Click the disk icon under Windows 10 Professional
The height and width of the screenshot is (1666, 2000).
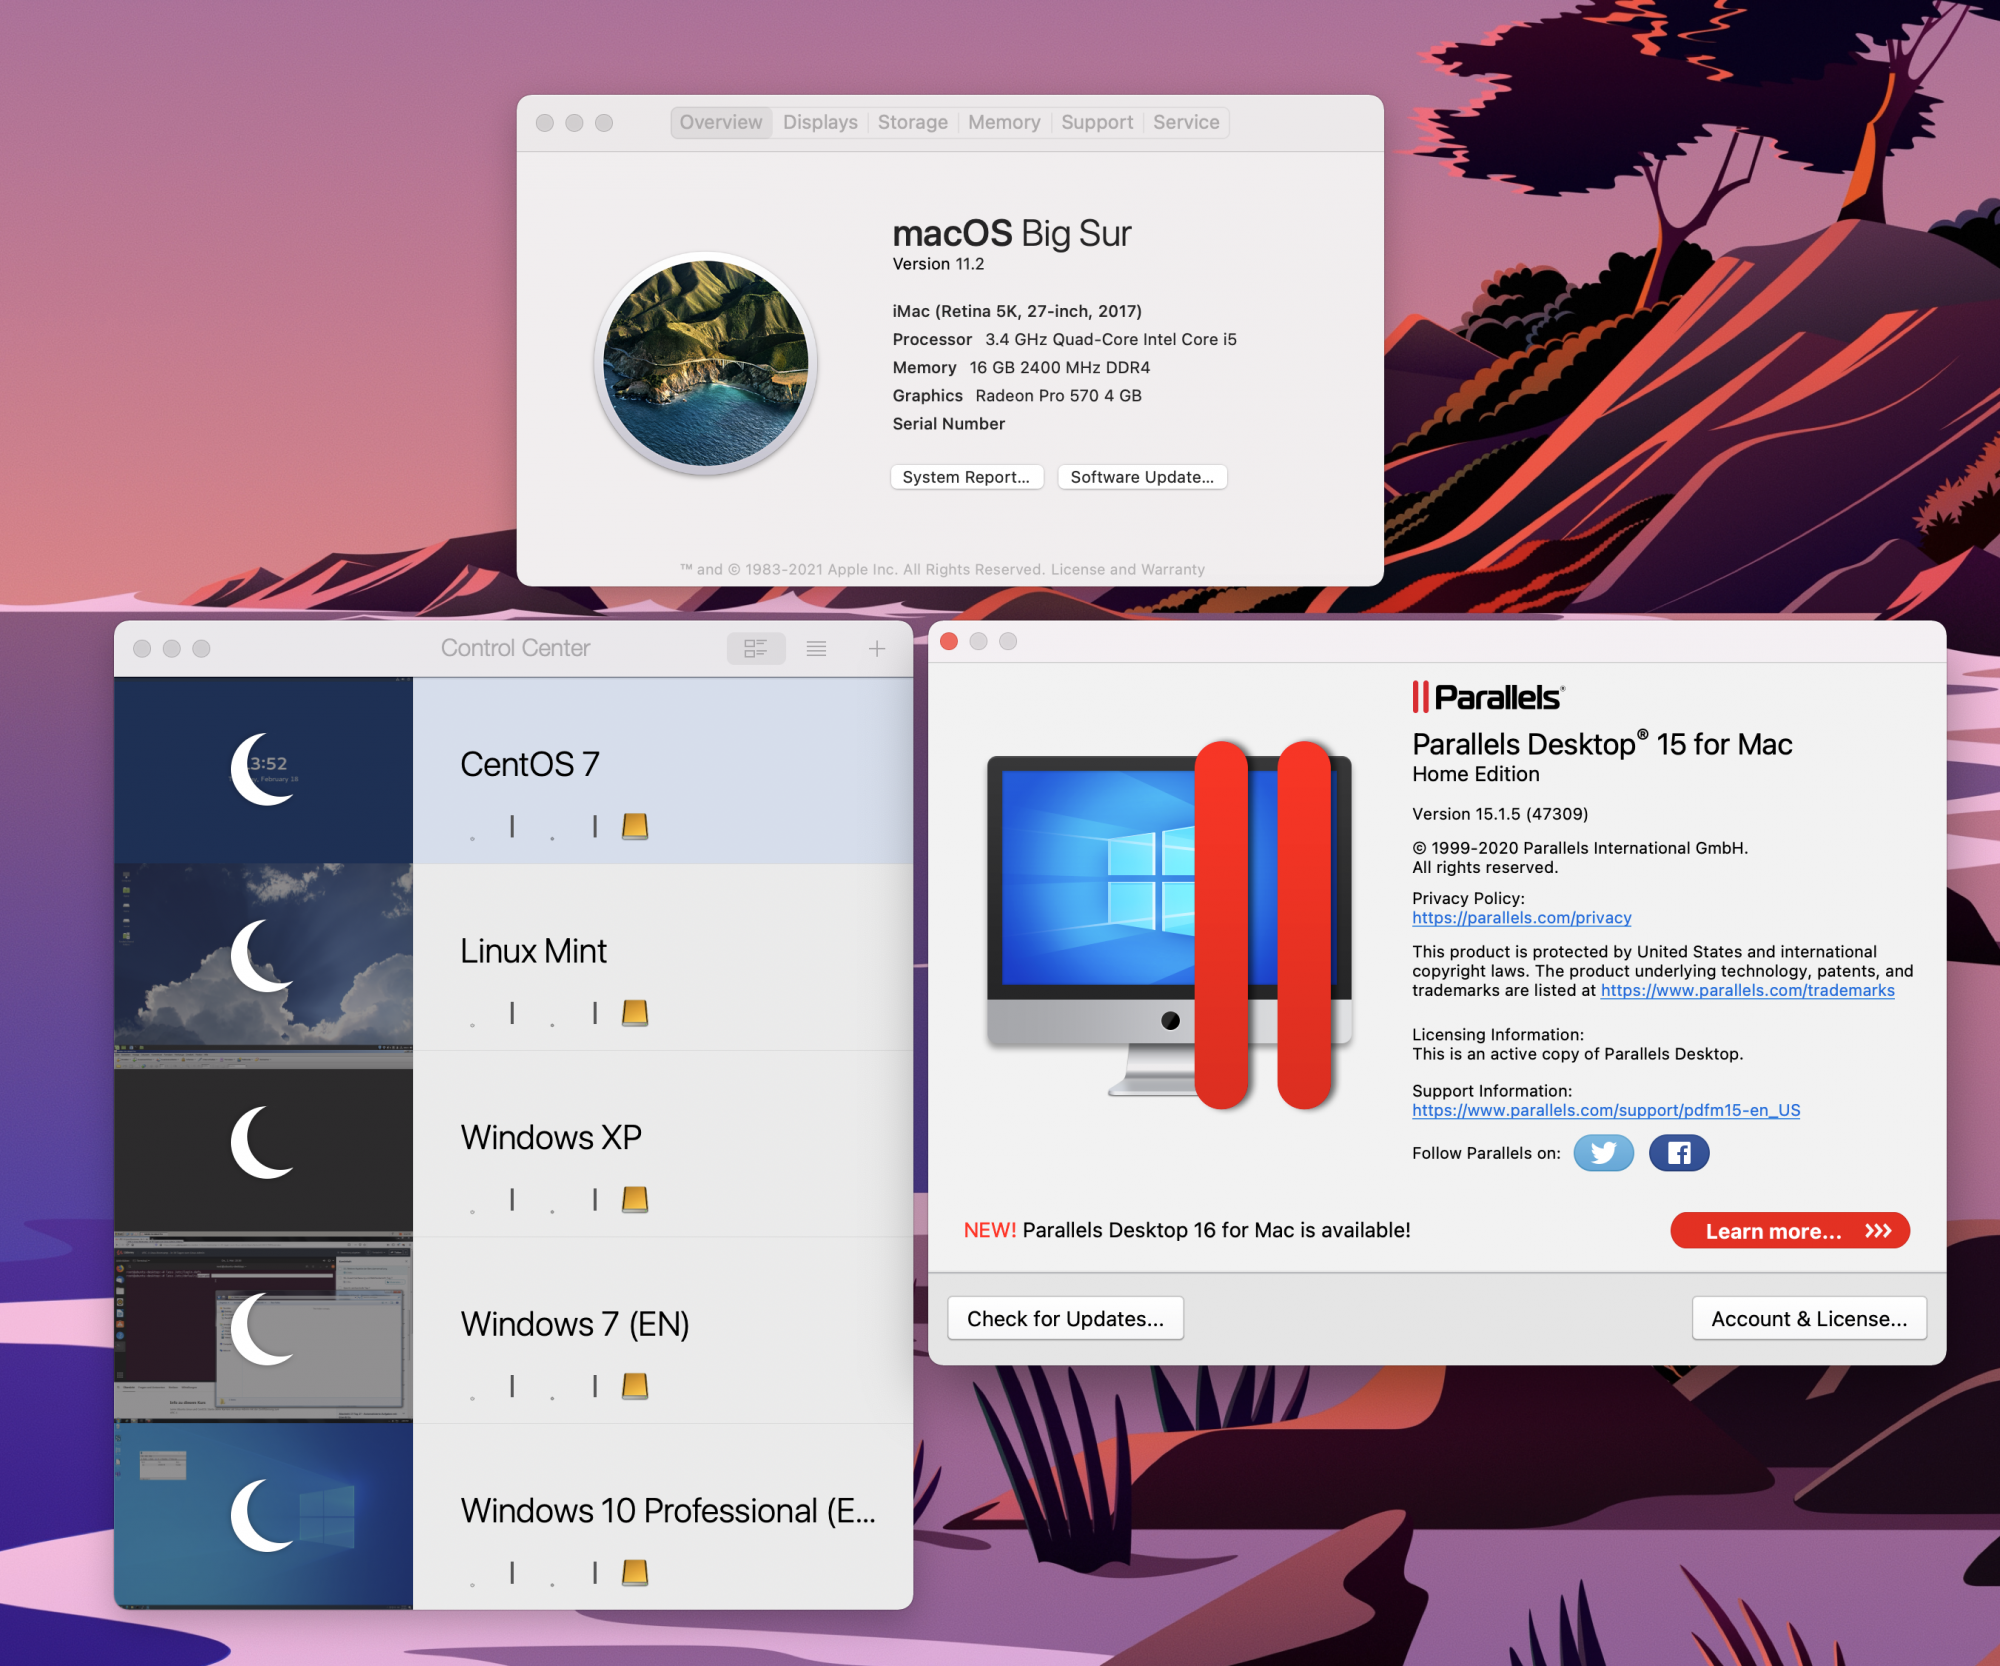(x=635, y=1573)
